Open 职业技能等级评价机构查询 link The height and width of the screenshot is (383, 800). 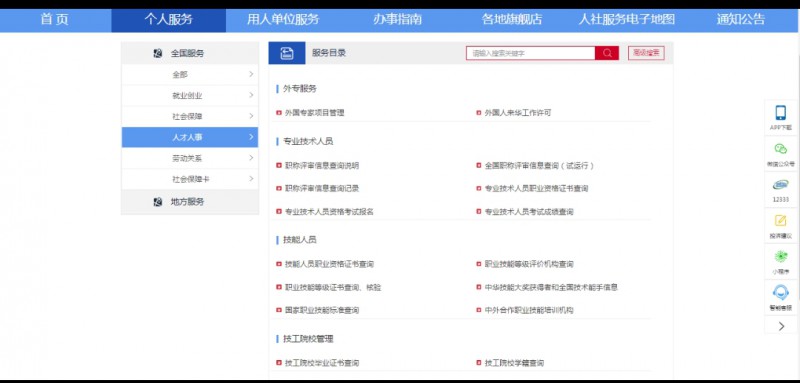pyautogui.click(x=529, y=264)
